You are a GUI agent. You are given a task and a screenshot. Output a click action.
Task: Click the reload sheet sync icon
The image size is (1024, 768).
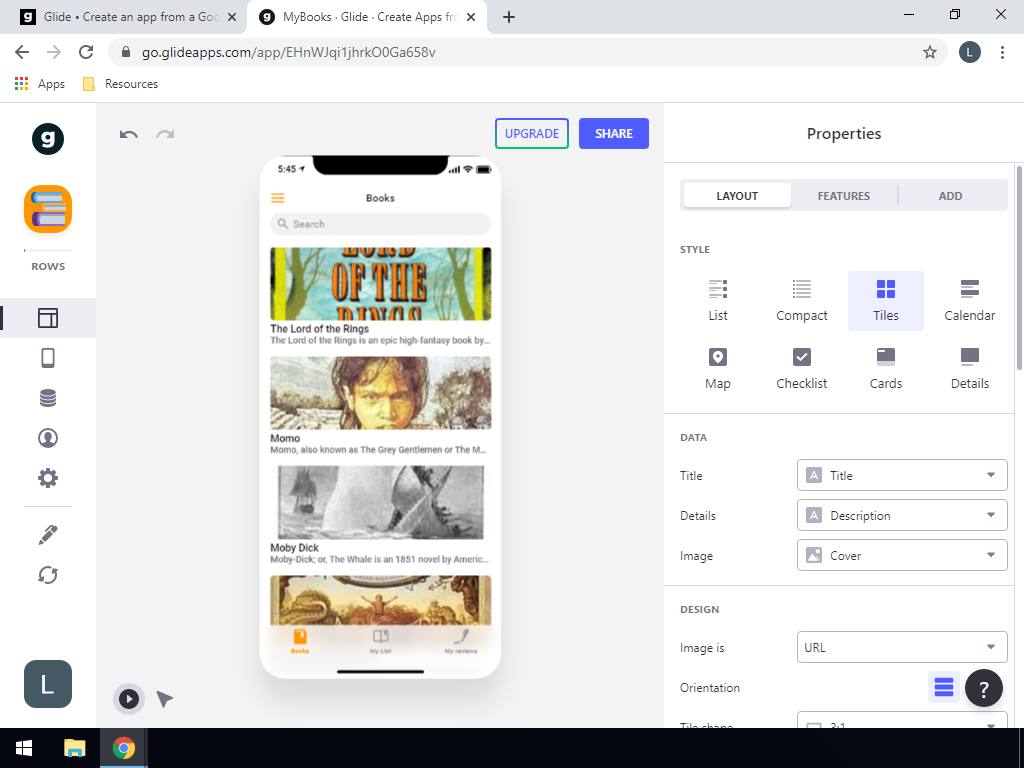click(x=48, y=575)
